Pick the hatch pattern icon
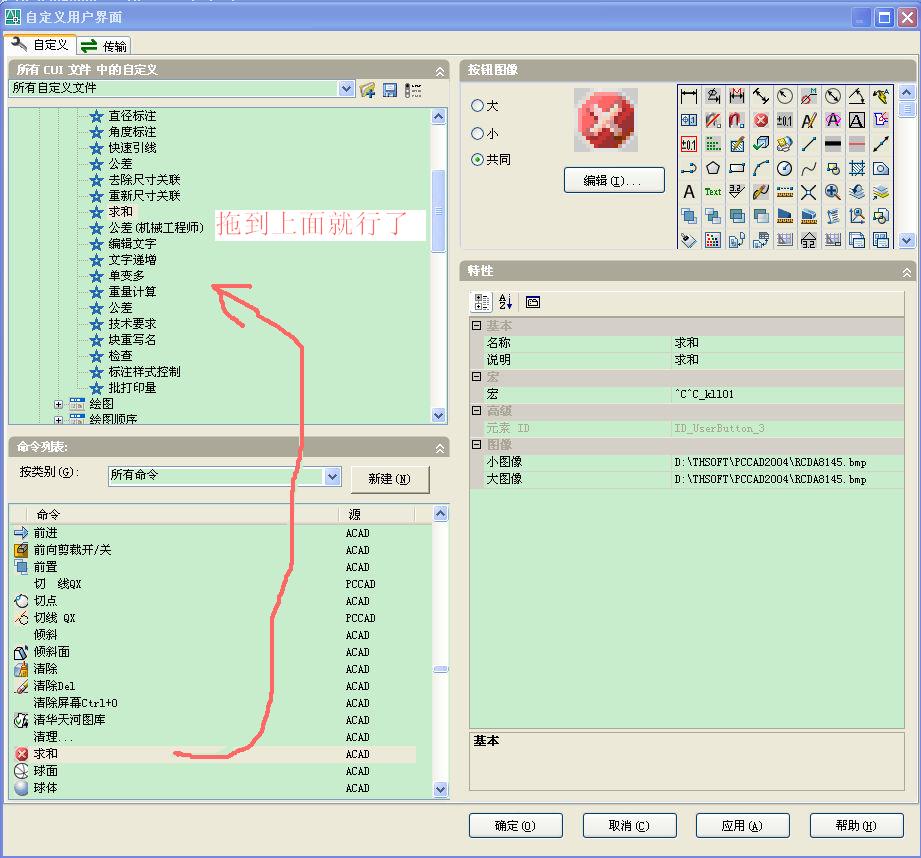This screenshot has height=858, width=921. (x=856, y=168)
